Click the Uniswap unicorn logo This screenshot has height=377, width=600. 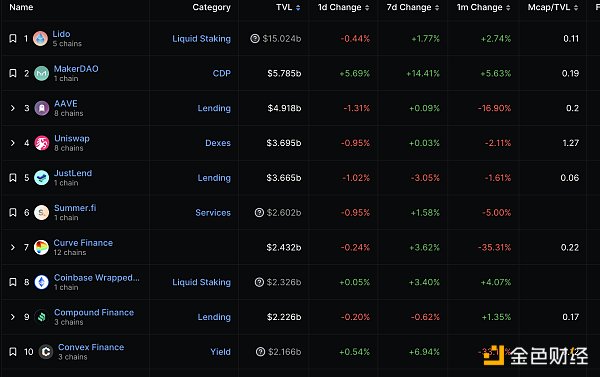42,143
